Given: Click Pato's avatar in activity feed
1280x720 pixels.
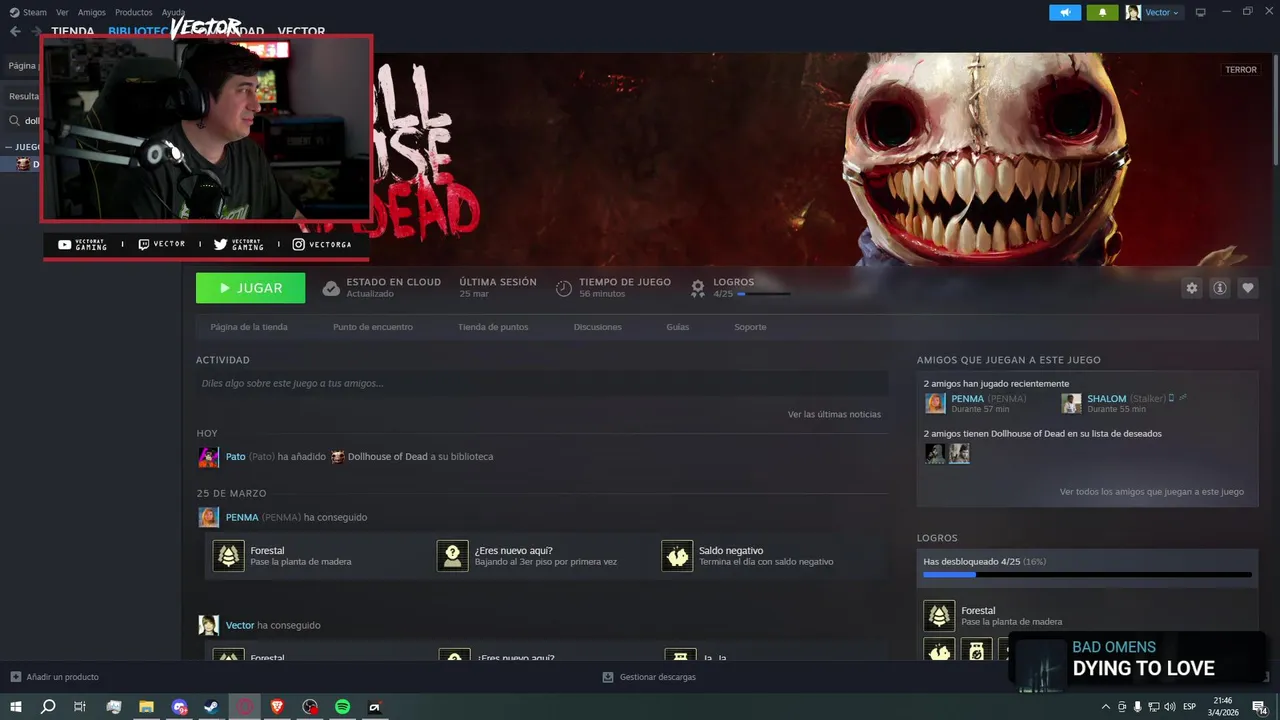Looking at the screenshot, I should point(208,457).
